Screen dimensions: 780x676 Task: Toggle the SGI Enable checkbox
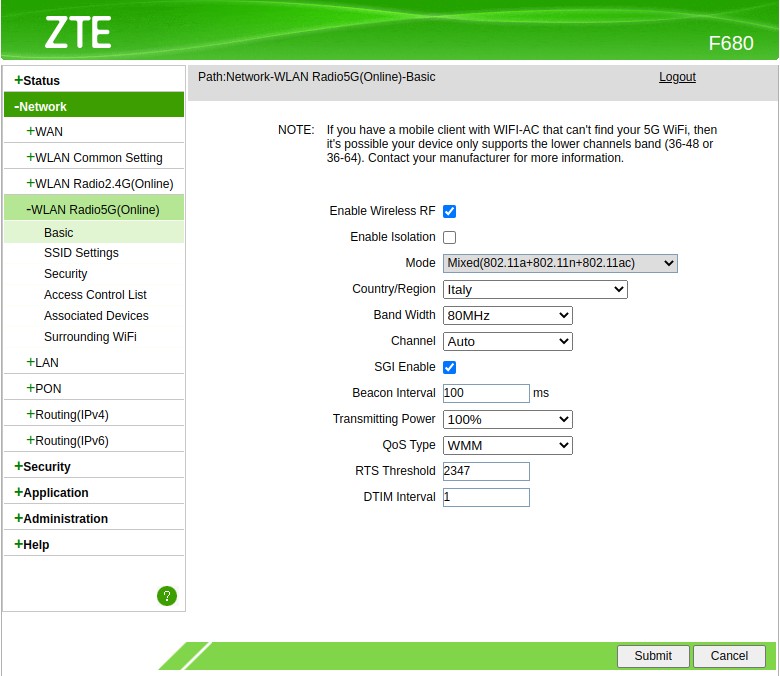coord(449,367)
